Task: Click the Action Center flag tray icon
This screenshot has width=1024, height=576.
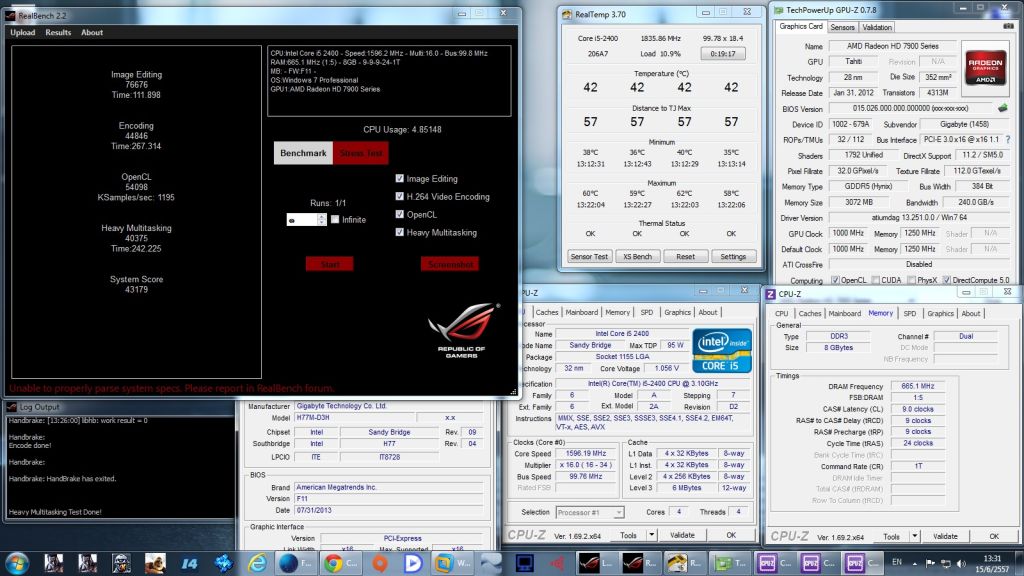Action: tap(931, 563)
